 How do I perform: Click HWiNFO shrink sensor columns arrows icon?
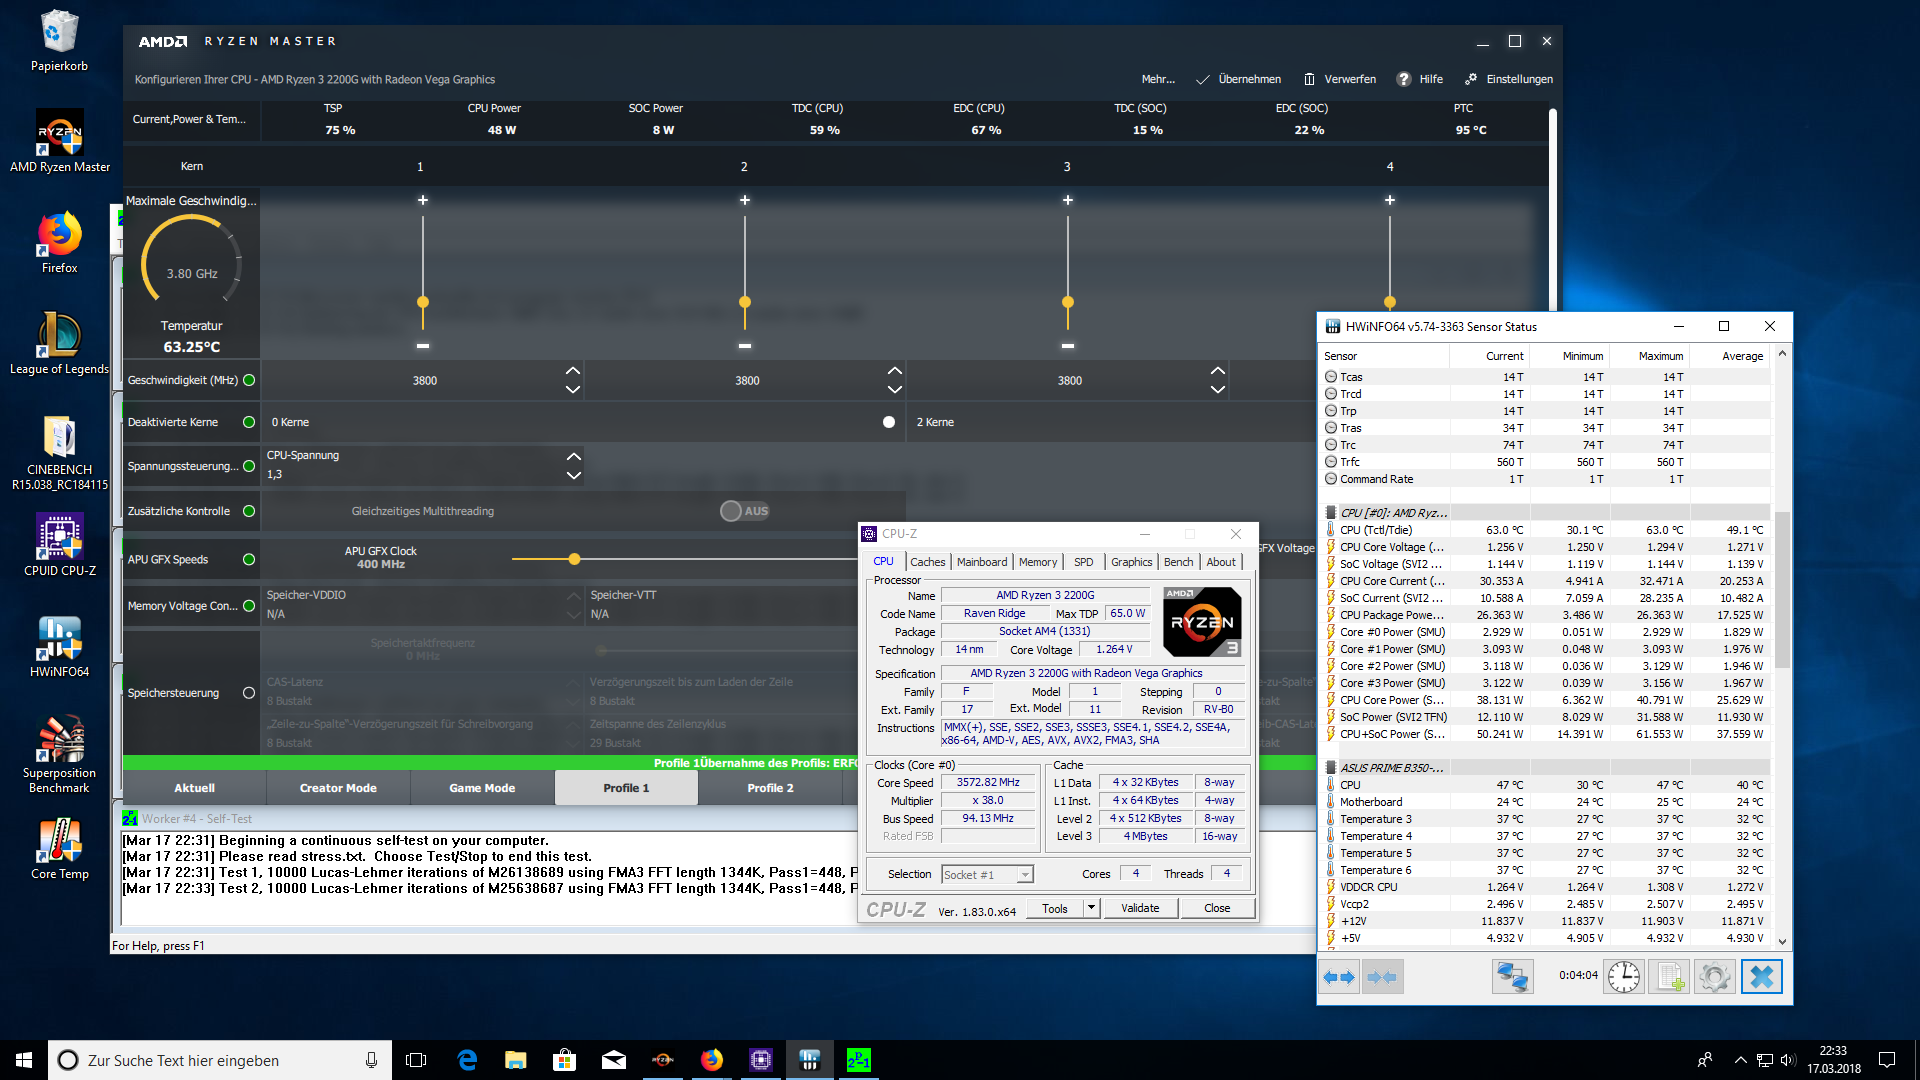click(1381, 977)
